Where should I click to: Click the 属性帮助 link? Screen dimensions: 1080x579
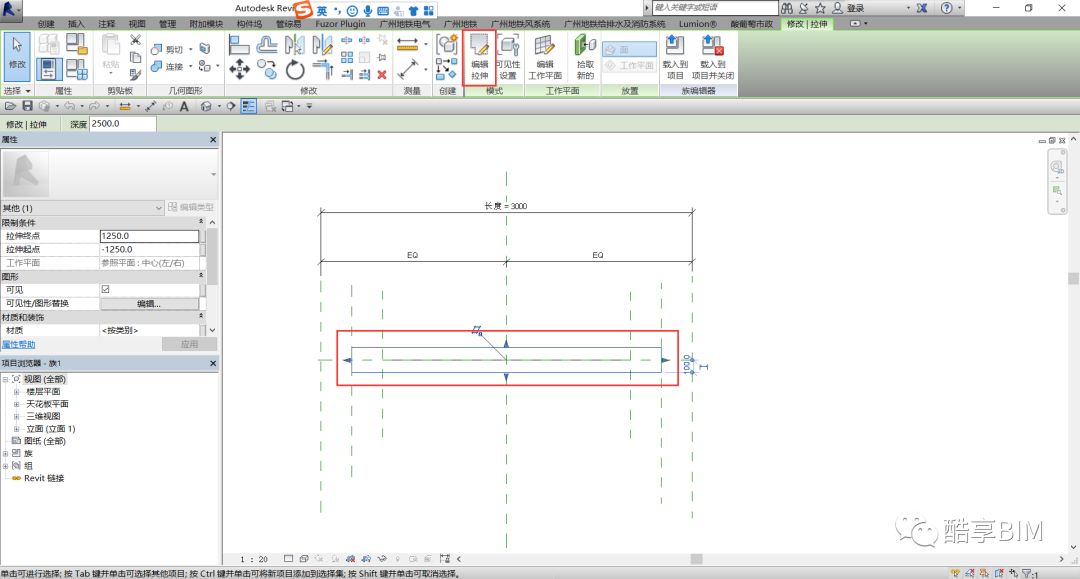click(x=19, y=344)
